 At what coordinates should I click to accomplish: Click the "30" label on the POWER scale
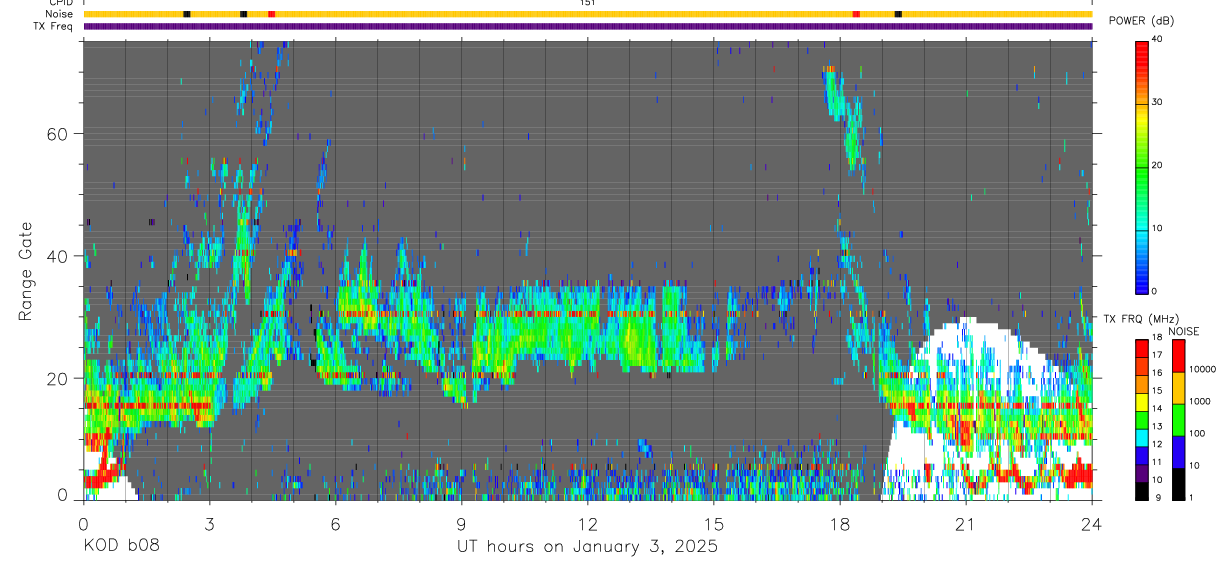click(1159, 102)
